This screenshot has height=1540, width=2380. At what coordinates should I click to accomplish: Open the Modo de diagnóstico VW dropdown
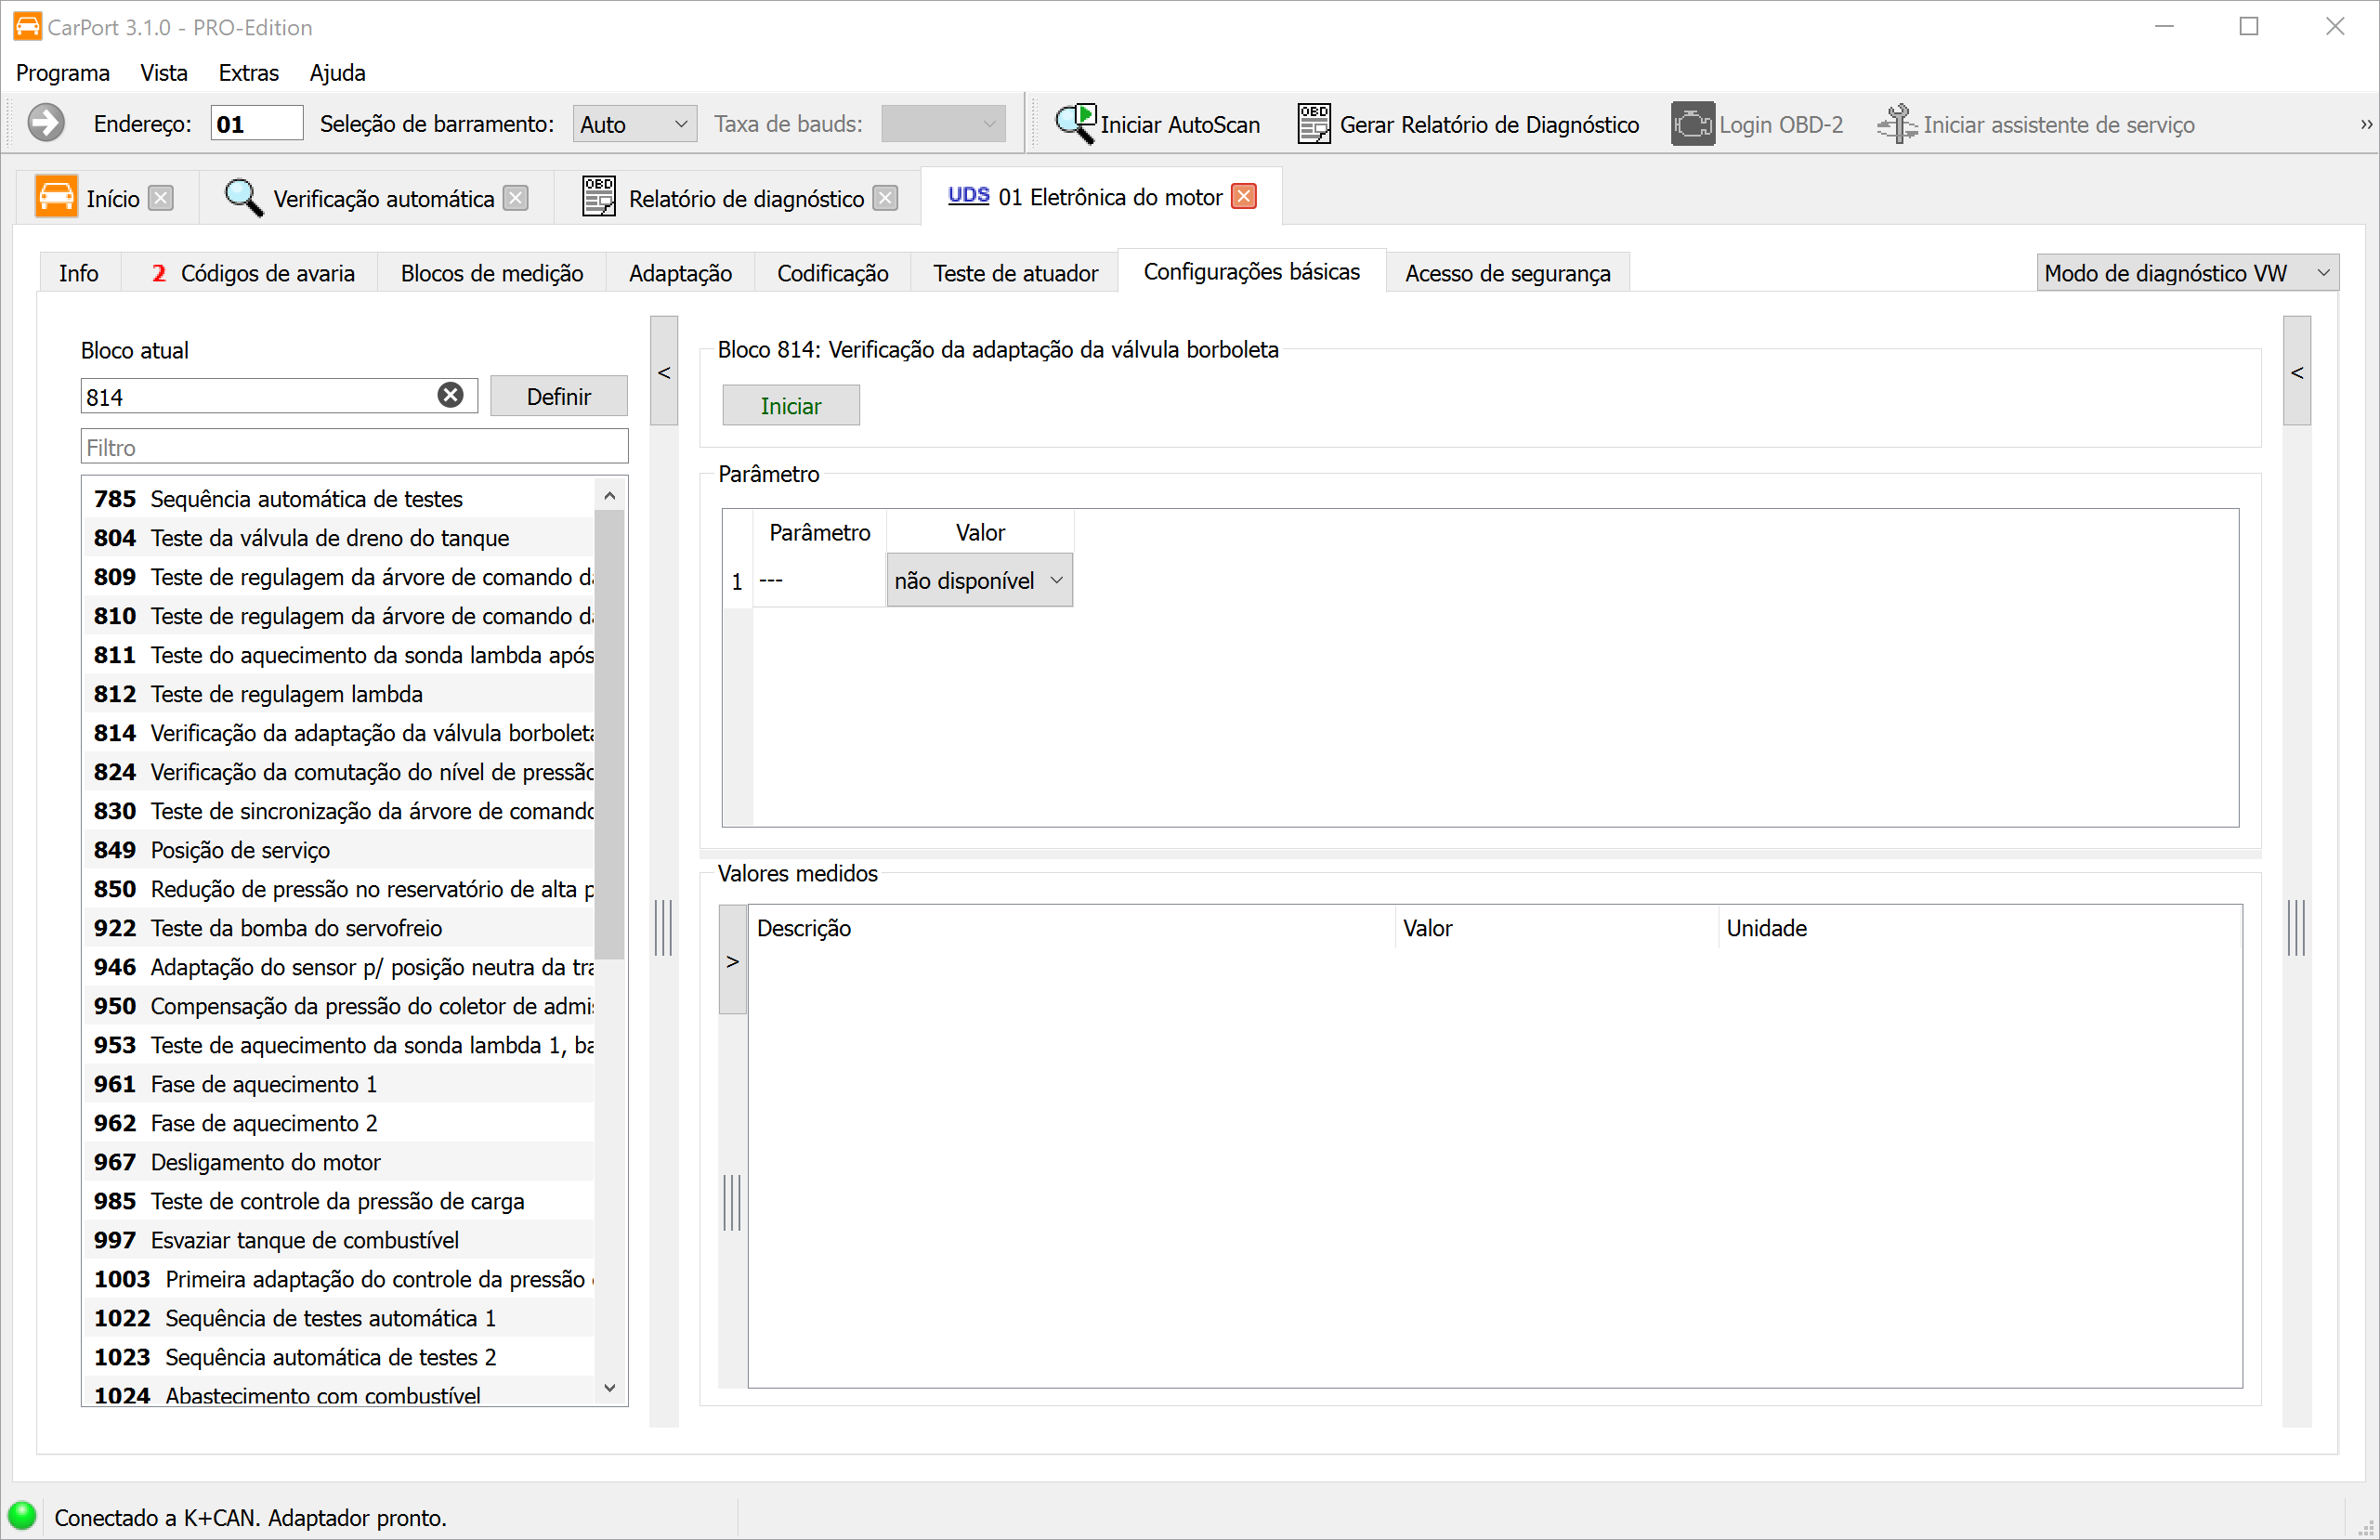tap(2186, 273)
